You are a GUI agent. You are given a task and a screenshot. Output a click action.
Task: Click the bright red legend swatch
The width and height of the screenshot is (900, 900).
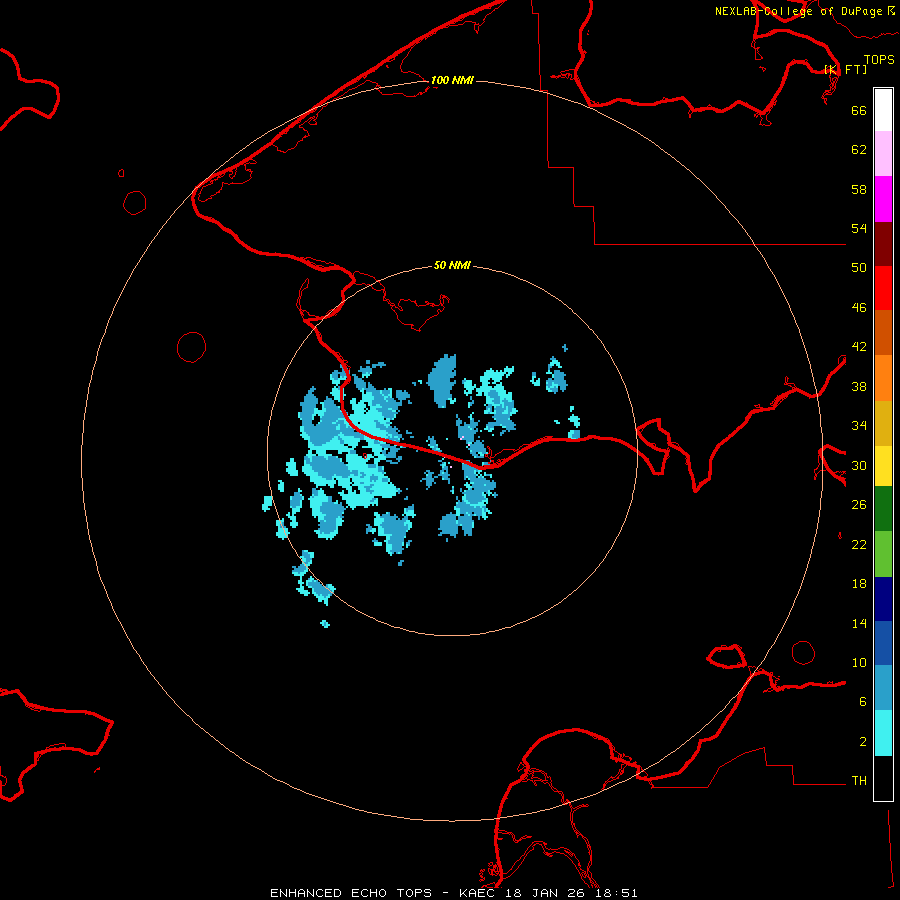pyautogui.click(x=883, y=288)
